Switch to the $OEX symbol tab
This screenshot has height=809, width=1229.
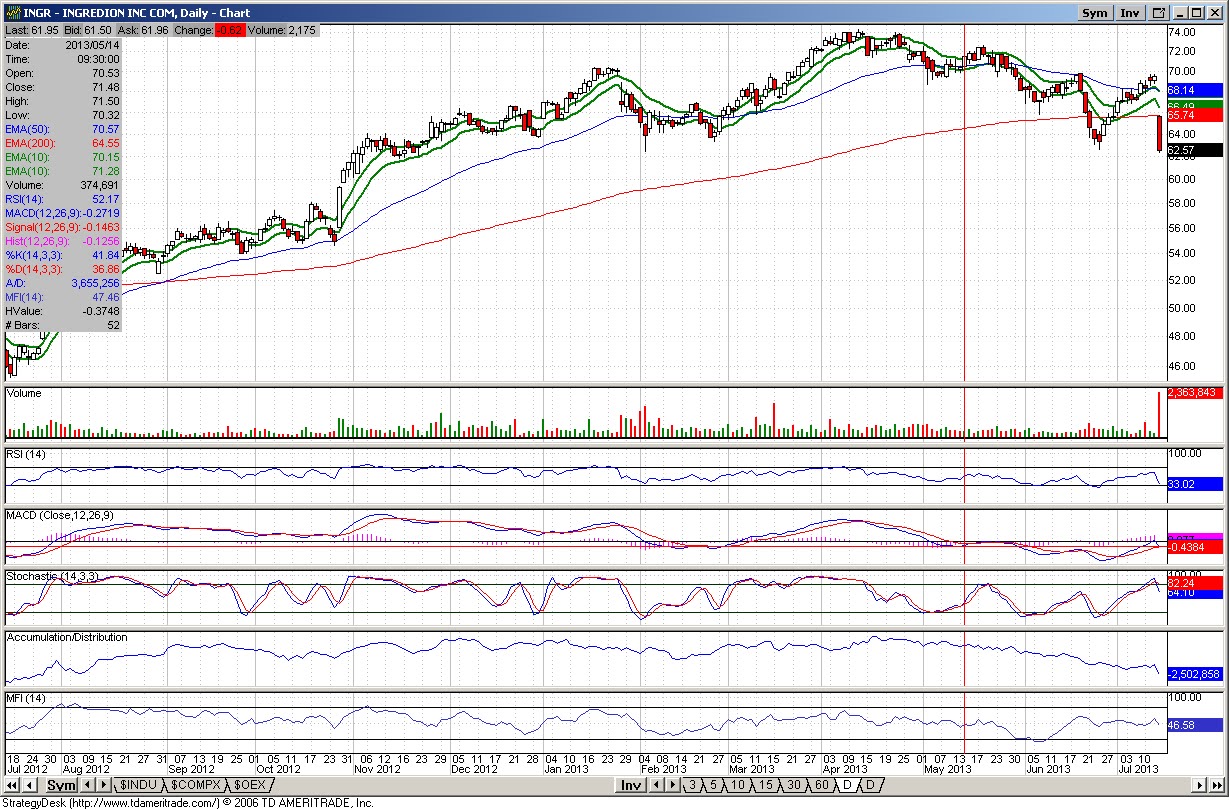click(x=251, y=785)
